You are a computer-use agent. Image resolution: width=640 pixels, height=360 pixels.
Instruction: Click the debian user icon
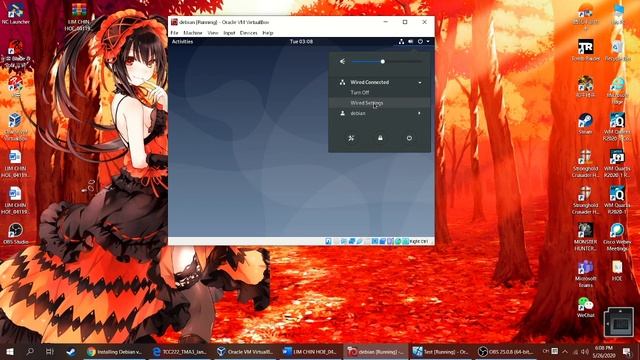(342, 113)
